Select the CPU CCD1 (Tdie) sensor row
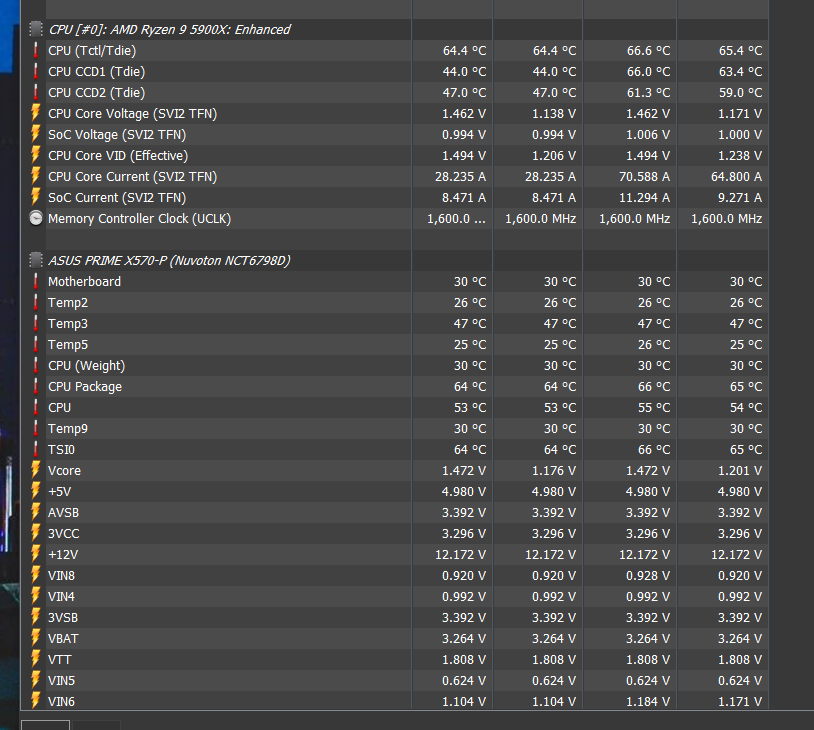Image resolution: width=814 pixels, height=730 pixels. (96, 71)
